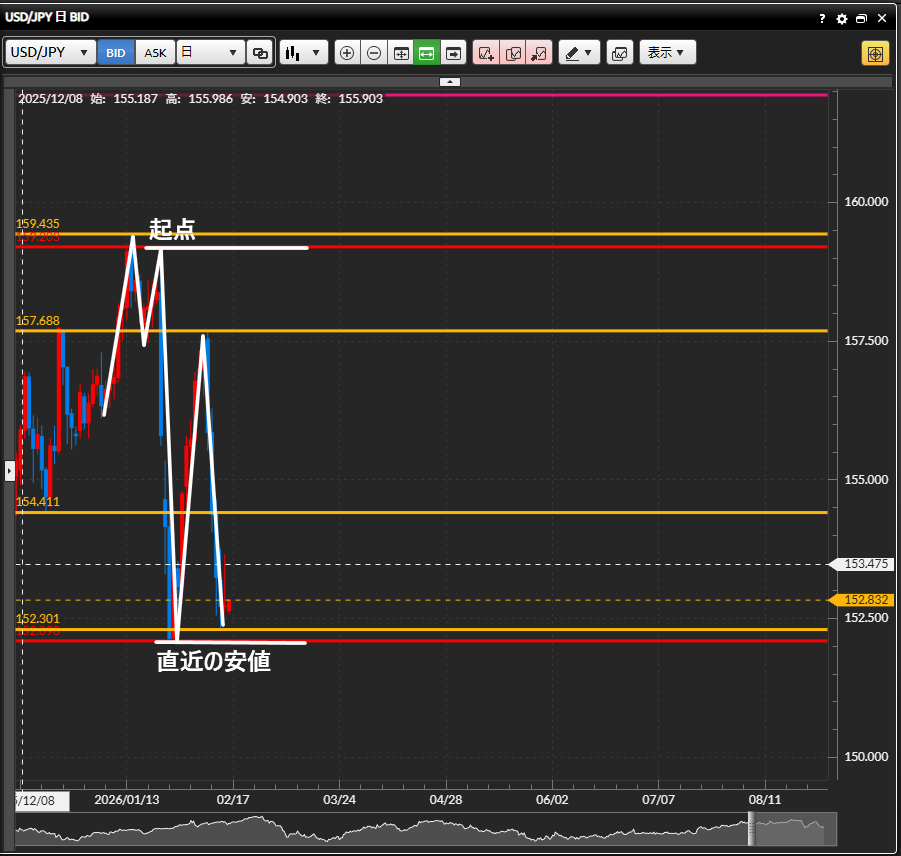This screenshot has height=856, width=901.
Task: Click the edit indicator icon
Action: [x=513, y=53]
